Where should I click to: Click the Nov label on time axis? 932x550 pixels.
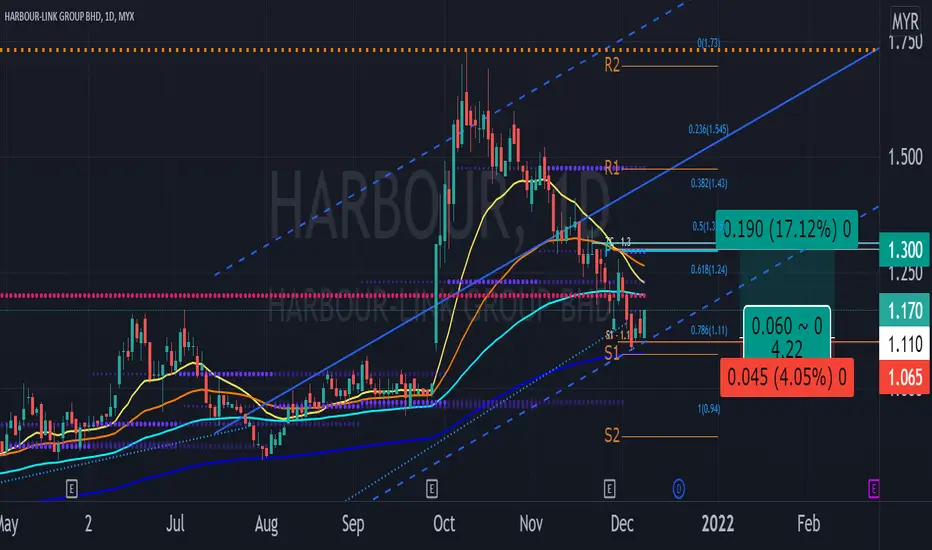531,524
